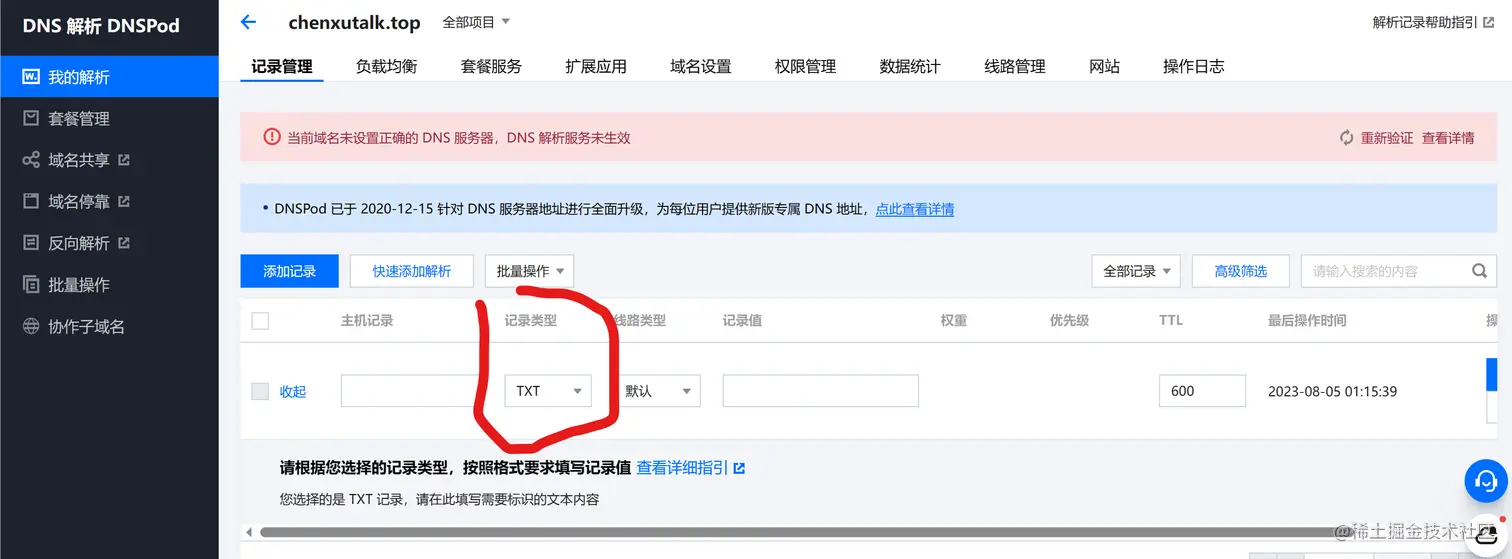Click the search magnifier icon
Image resolution: width=1512 pixels, height=559 pixels.
(x=1479, y=271)
